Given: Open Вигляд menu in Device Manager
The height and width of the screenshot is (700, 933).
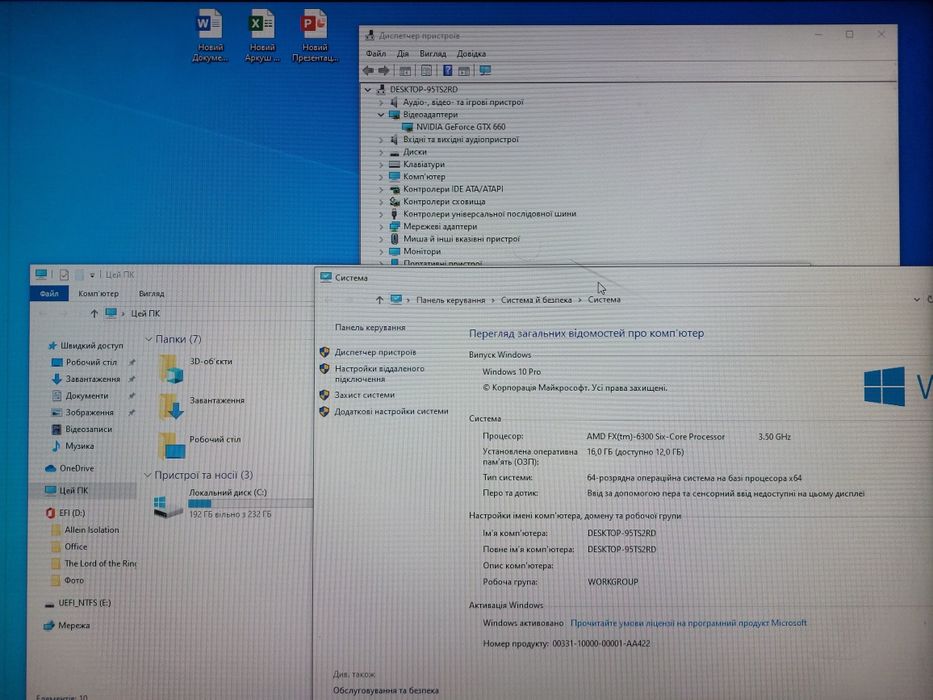Looking at the screenshot, I should (x=433, y=54).
